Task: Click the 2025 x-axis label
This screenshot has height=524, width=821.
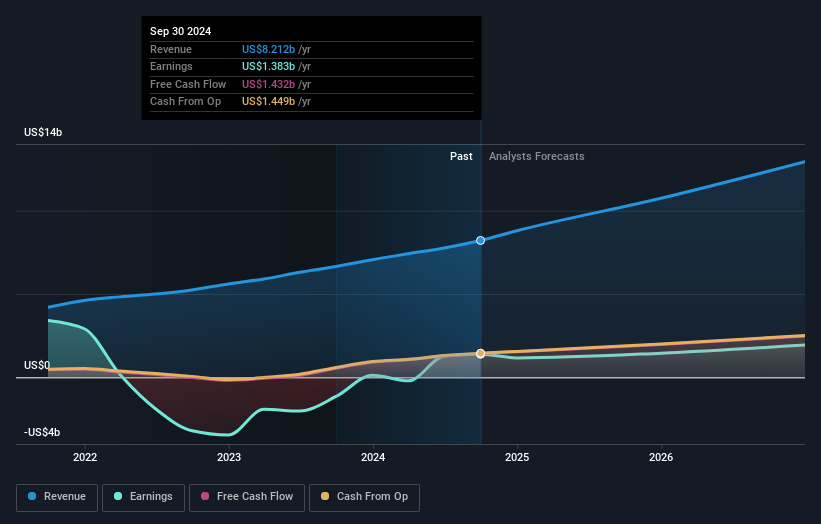Action: tap(517, 457)
